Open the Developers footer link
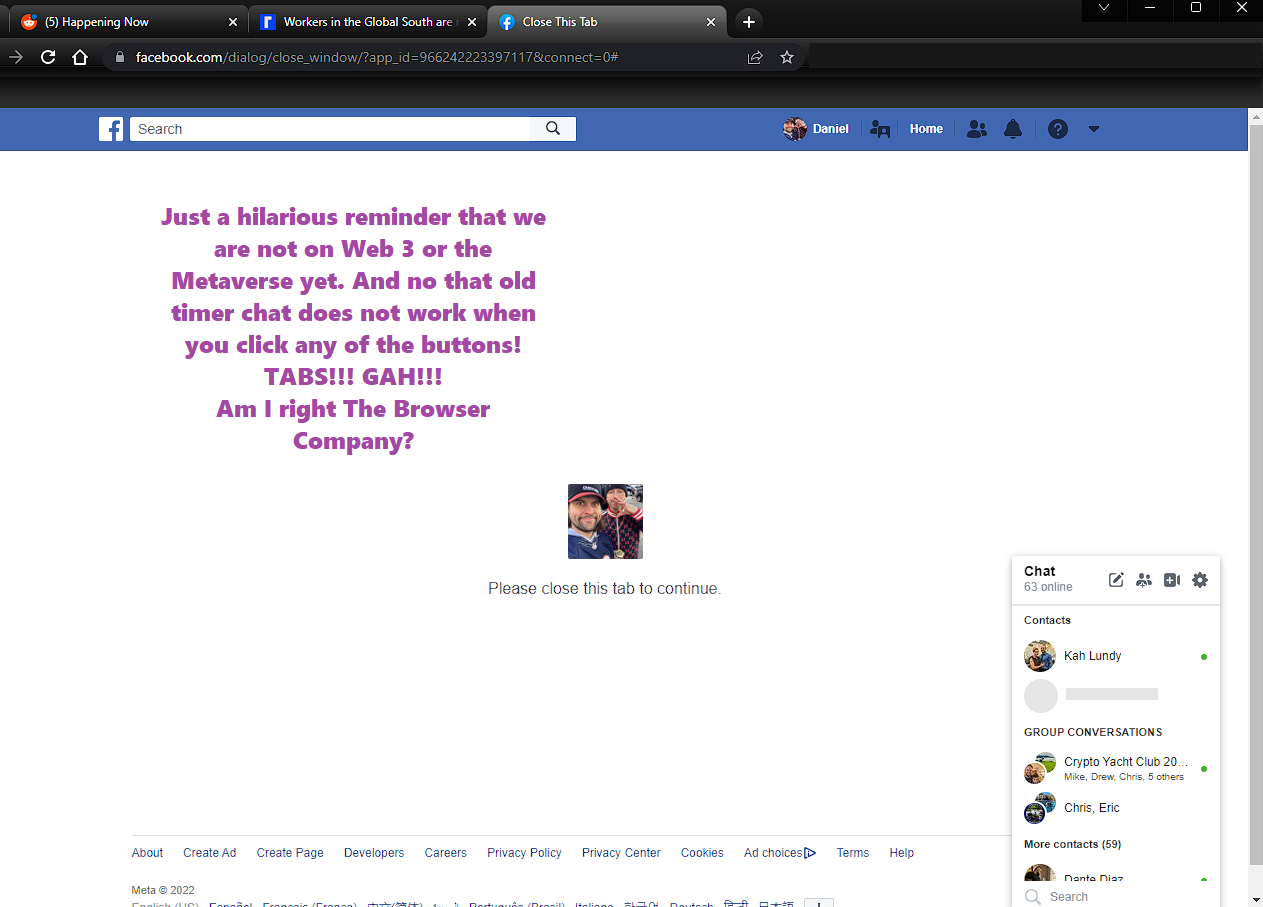Screen dimensions: 1263x907 click(374, 853)
